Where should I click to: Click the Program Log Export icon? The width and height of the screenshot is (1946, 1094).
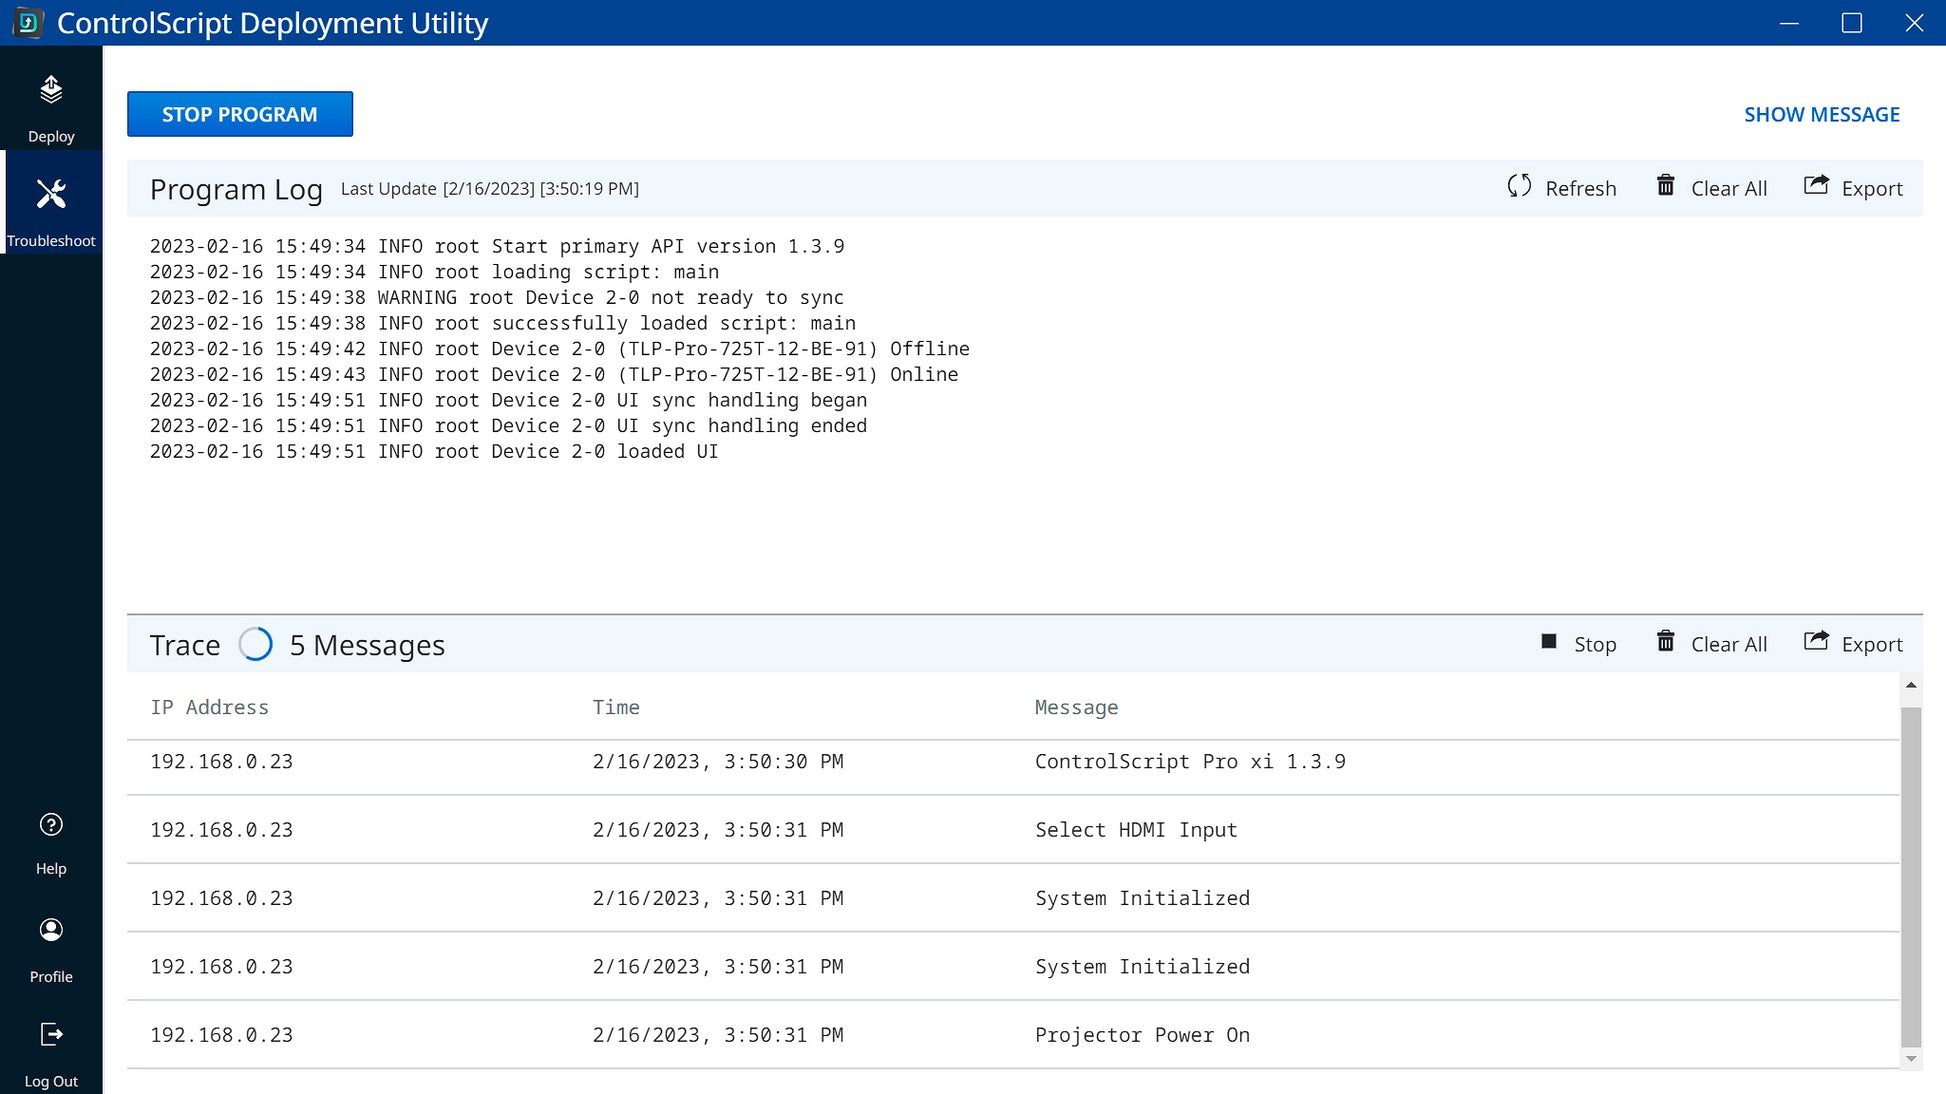tap(1816, 185)
